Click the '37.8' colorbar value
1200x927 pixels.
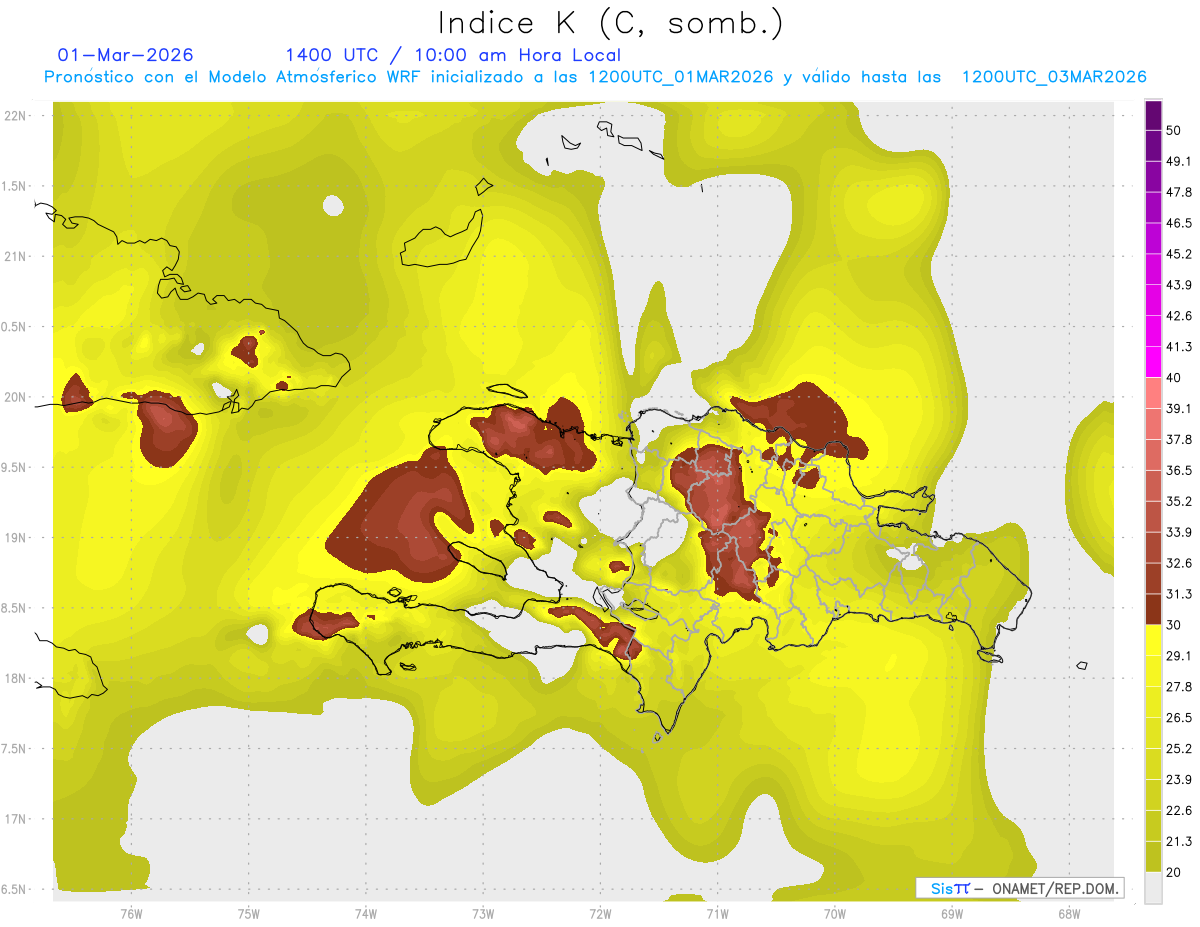click(x=1179, y=439)
